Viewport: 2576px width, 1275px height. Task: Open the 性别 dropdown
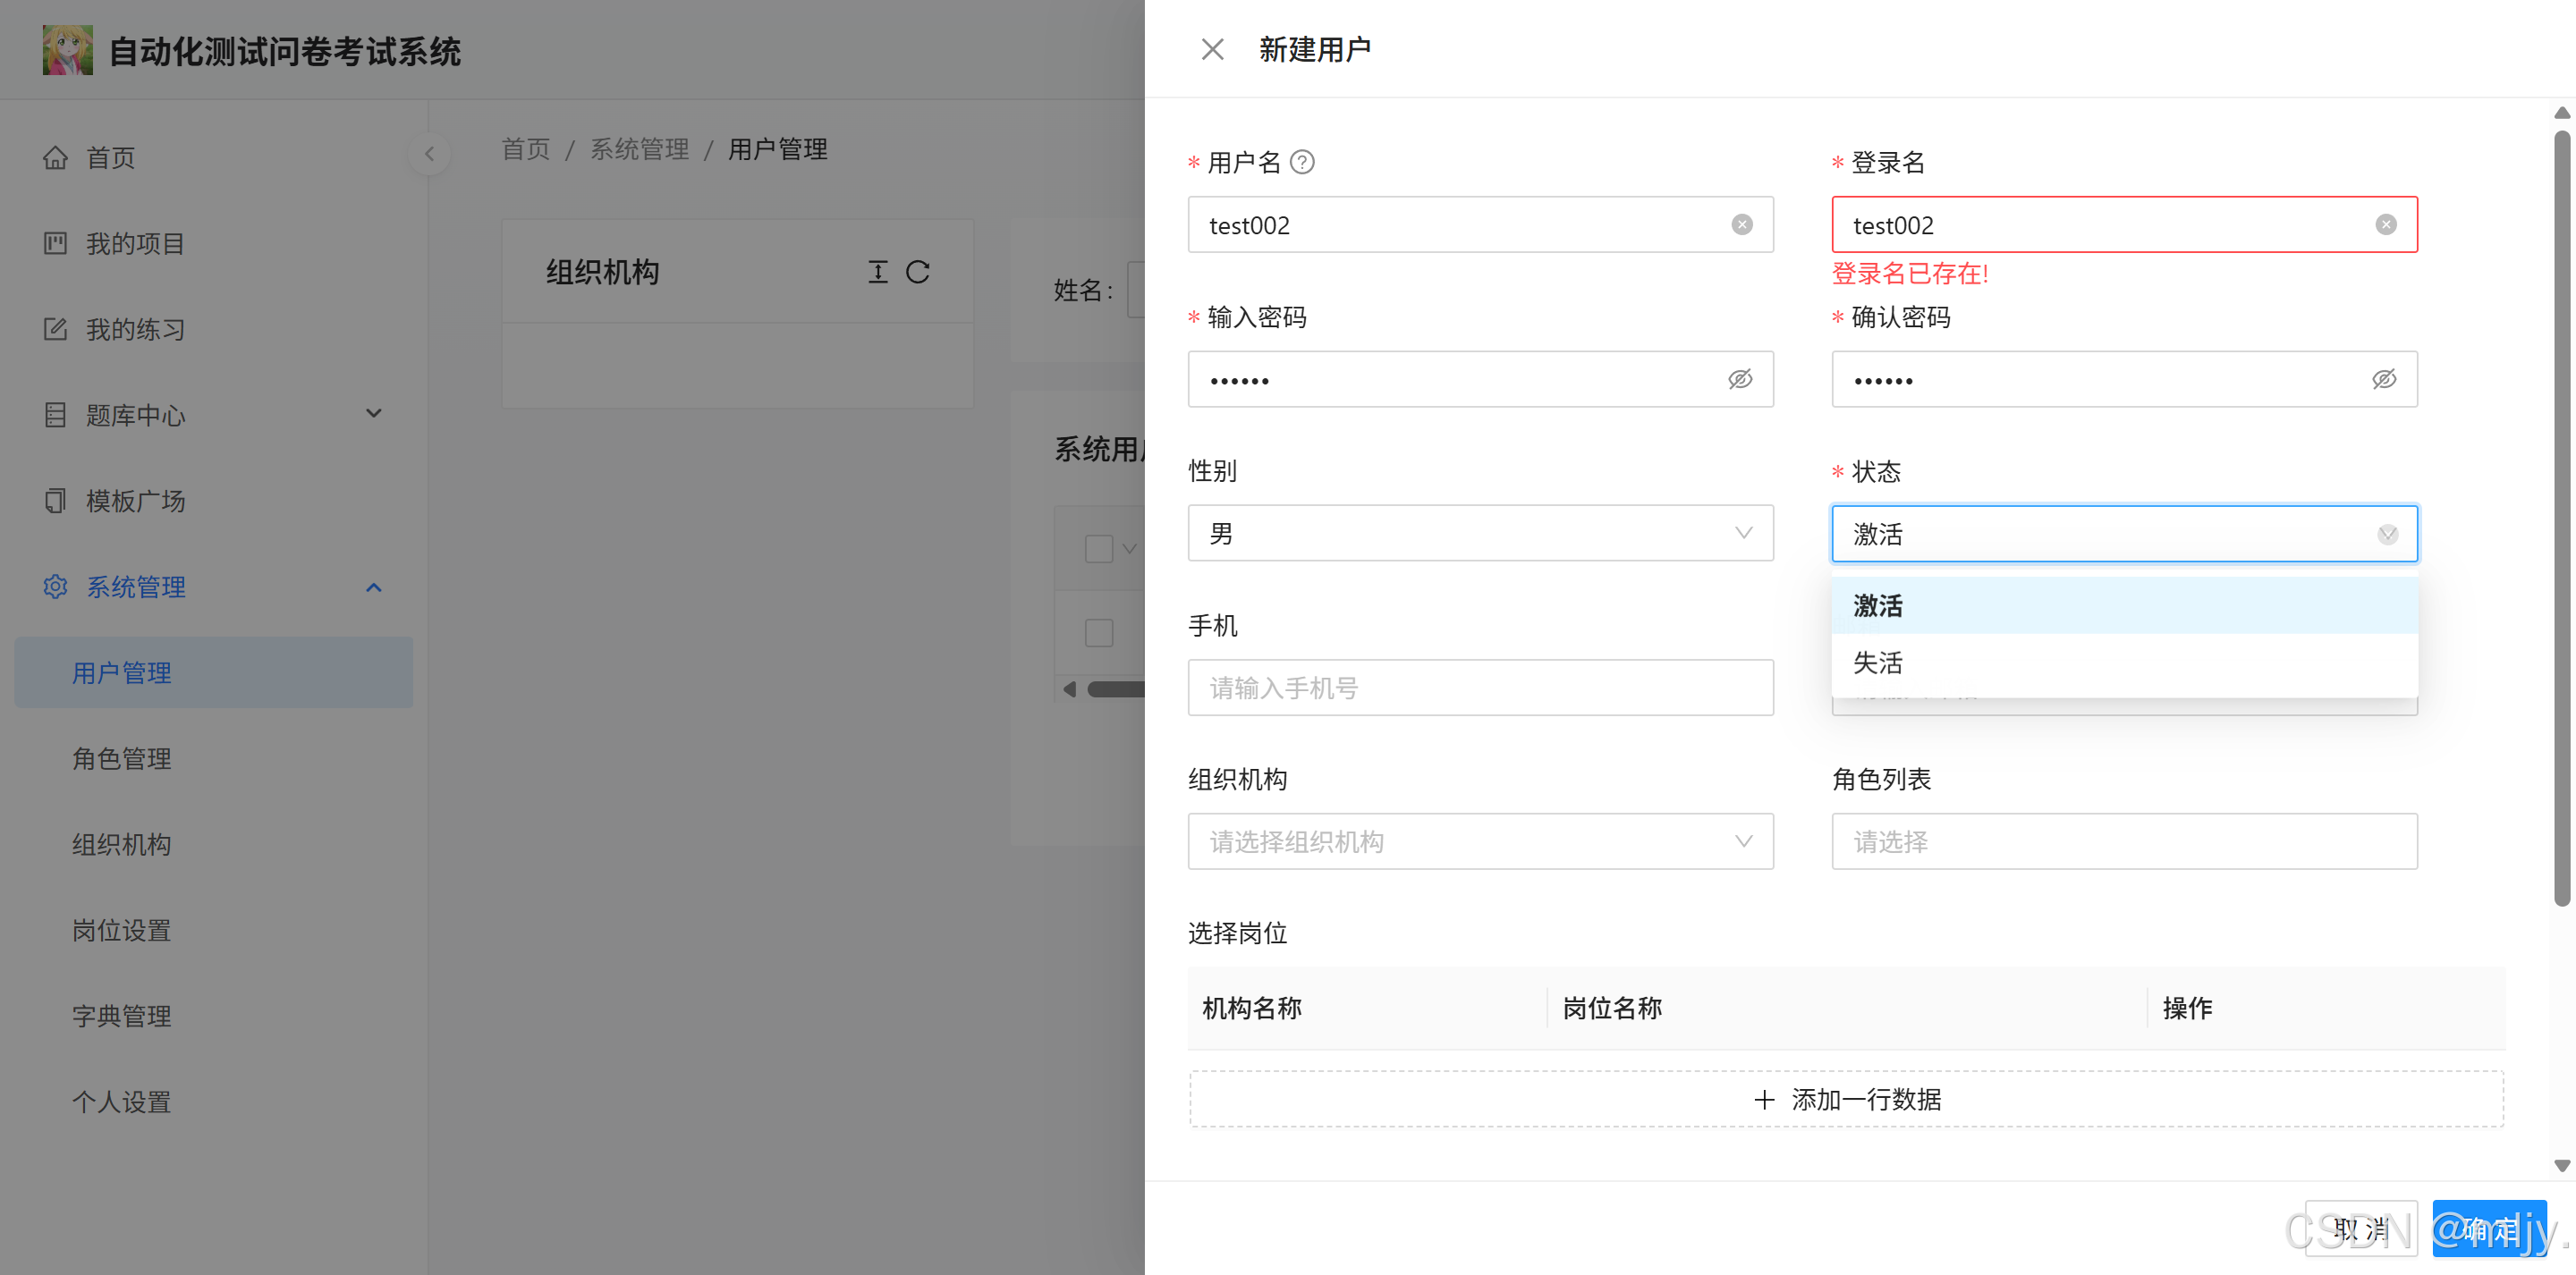pyautogui.click(x=1480, y=533)
